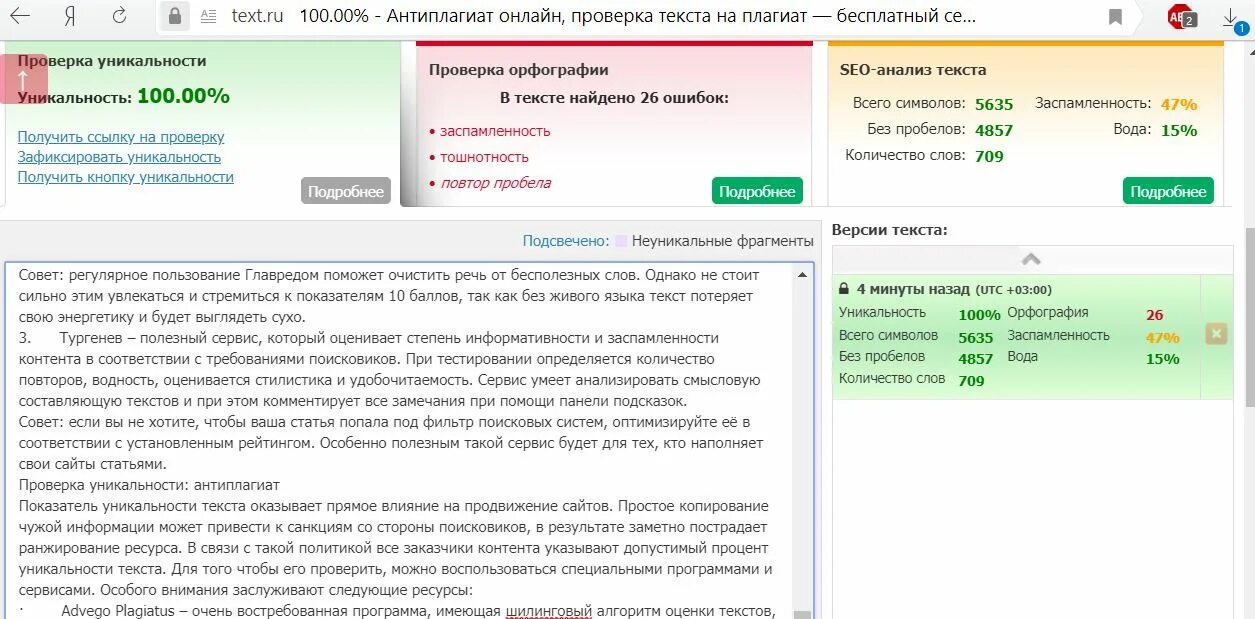Click the 'Проверка уникальности: антиплагиат' line in text

click(149, 485)
